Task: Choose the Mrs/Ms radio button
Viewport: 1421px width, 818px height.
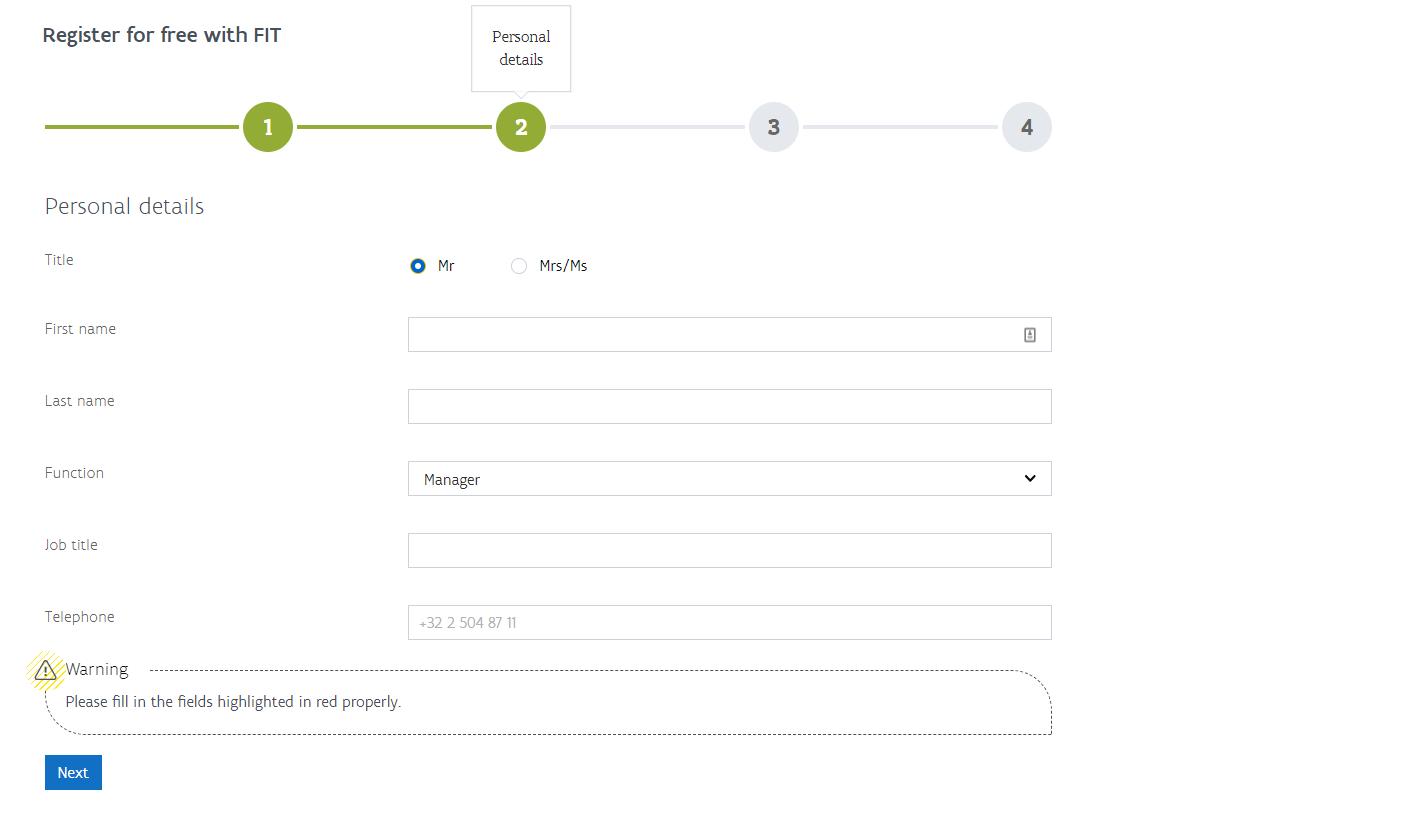Action: click(x=519, y=266)
